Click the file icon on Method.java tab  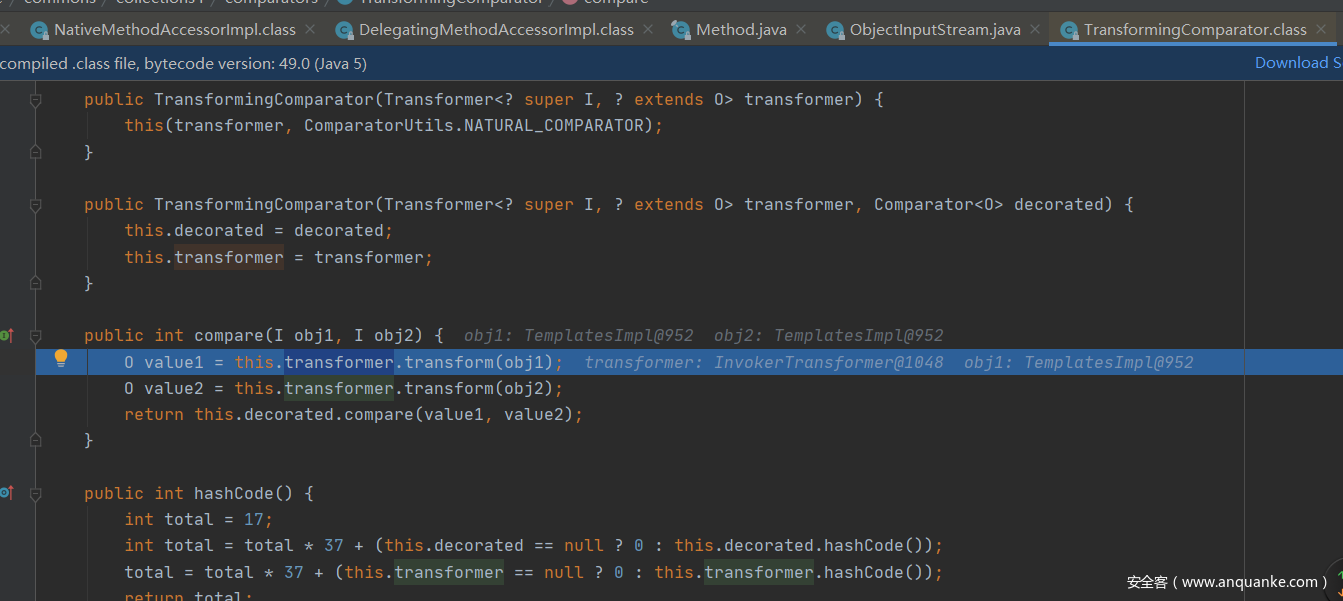click(x=682, y=30)
